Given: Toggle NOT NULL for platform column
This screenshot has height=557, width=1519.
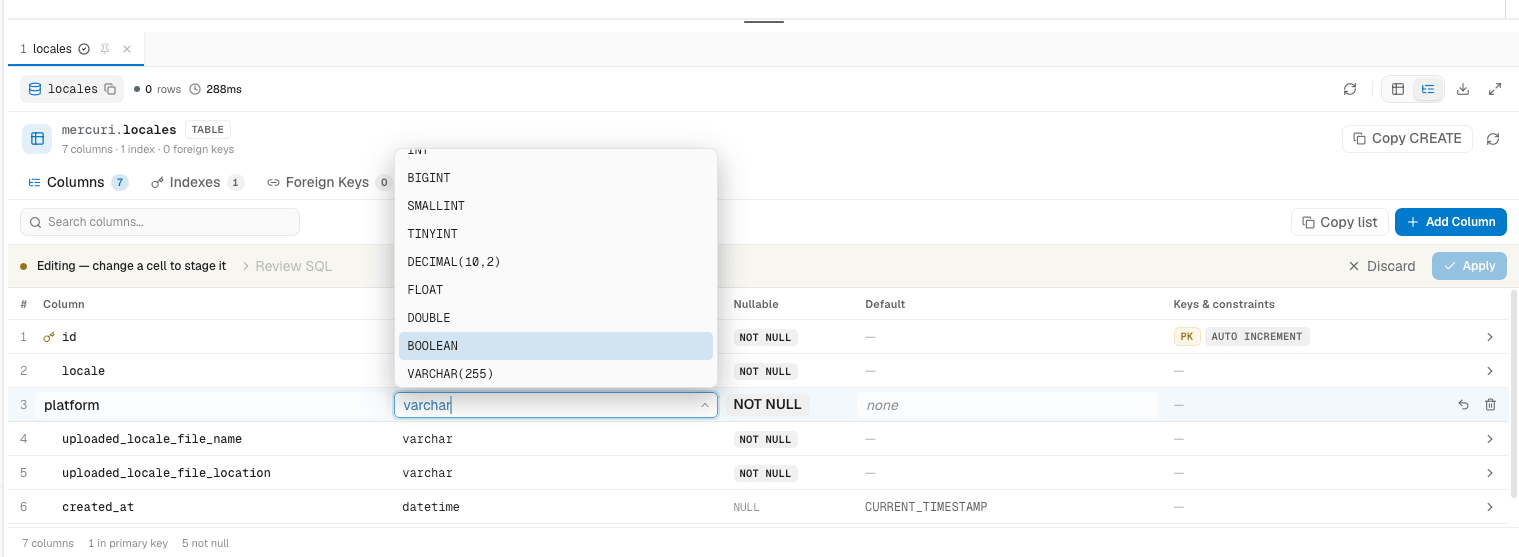Looking at the screenshot, I should click(x=767, y=405).
